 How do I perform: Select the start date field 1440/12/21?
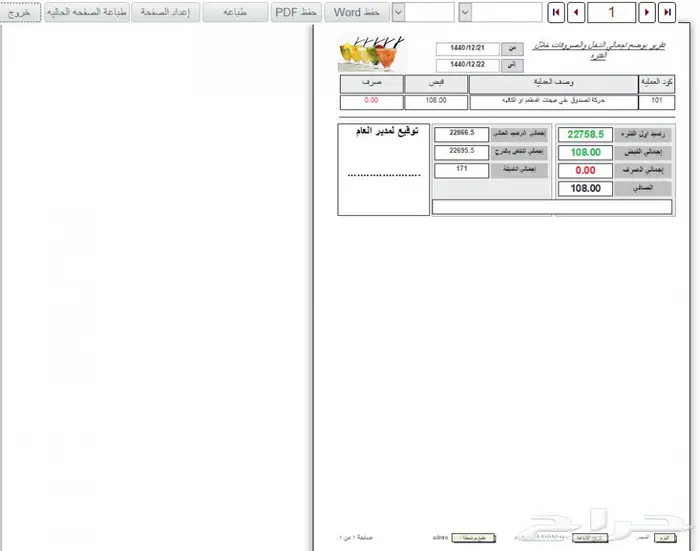[x=467, y=48]
